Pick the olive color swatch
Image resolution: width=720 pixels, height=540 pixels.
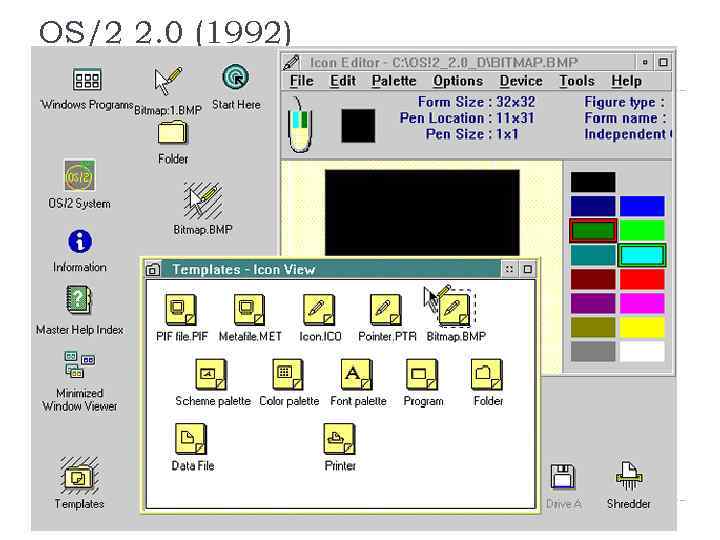[x=593, y=327]
